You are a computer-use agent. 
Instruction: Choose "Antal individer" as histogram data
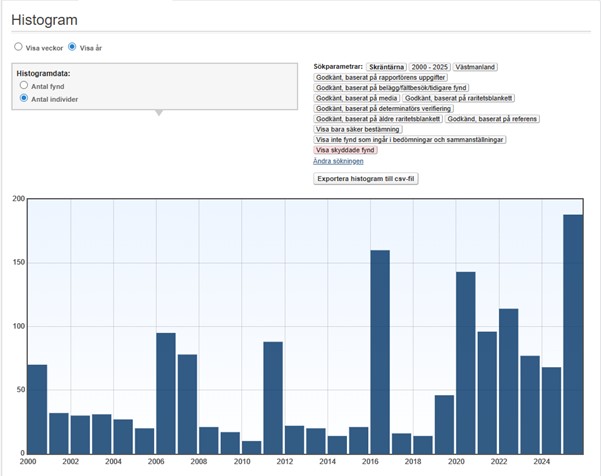[x=24, y=98]
